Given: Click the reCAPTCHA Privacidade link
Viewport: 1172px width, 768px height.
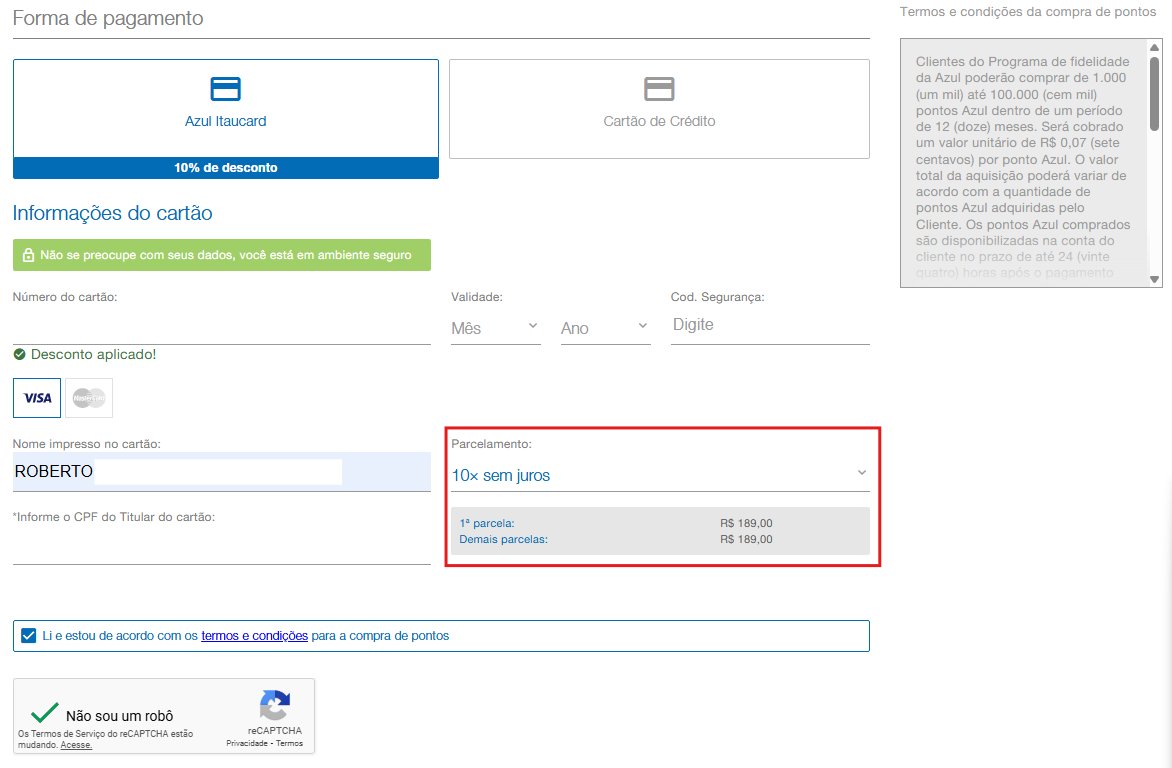Looking at the screenshot, I should (246, 744).
